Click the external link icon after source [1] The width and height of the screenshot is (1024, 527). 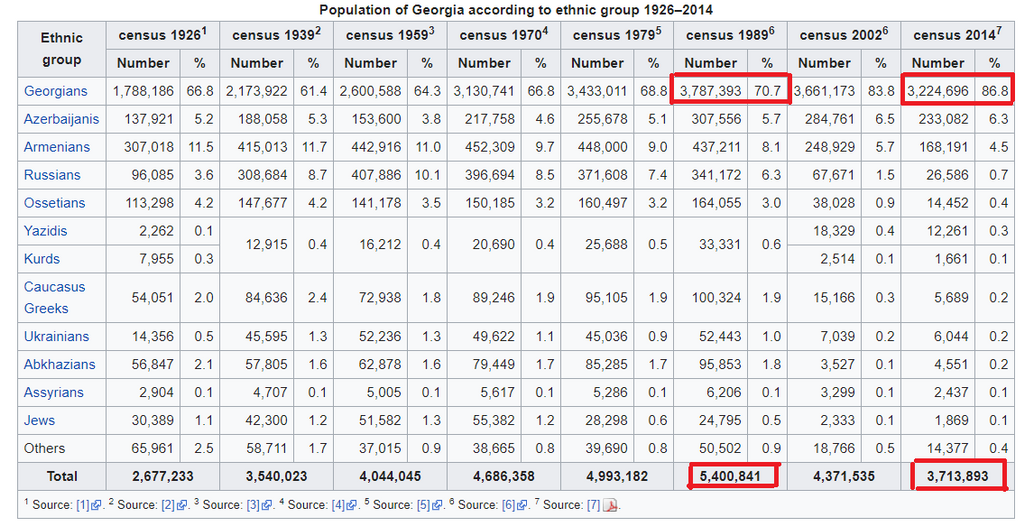click(x=96, y=505)
